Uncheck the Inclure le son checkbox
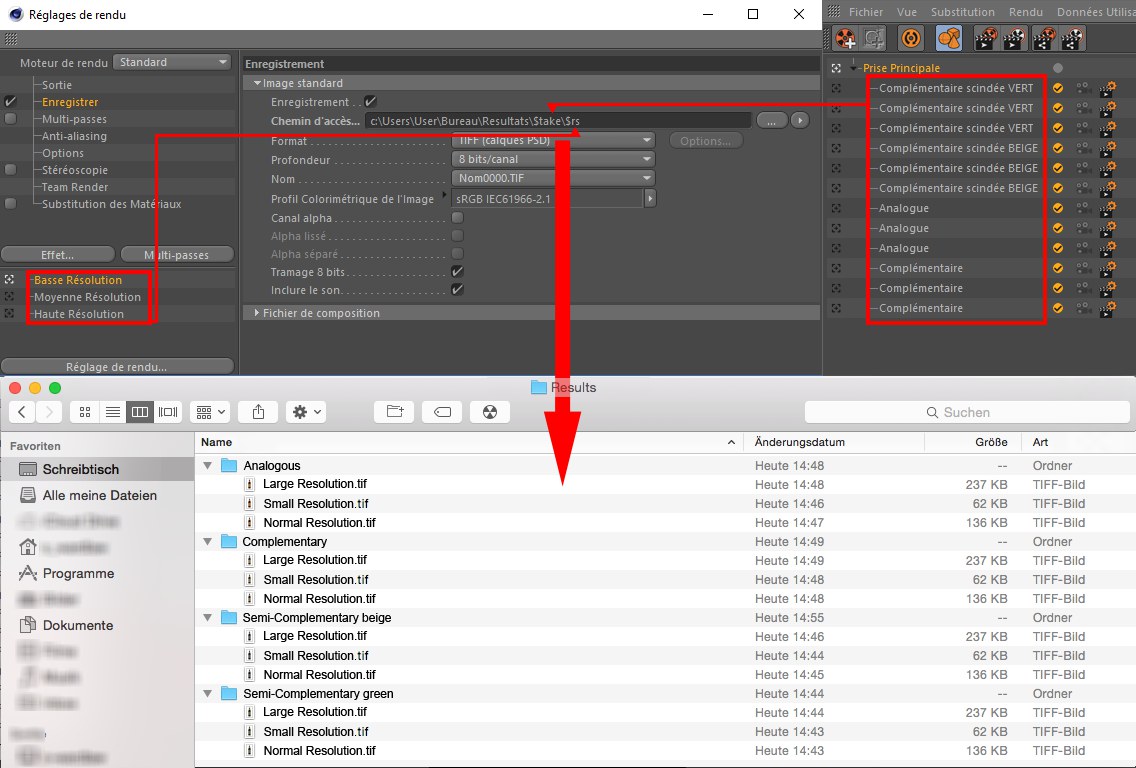1136x768 pixels. (457, 290)
